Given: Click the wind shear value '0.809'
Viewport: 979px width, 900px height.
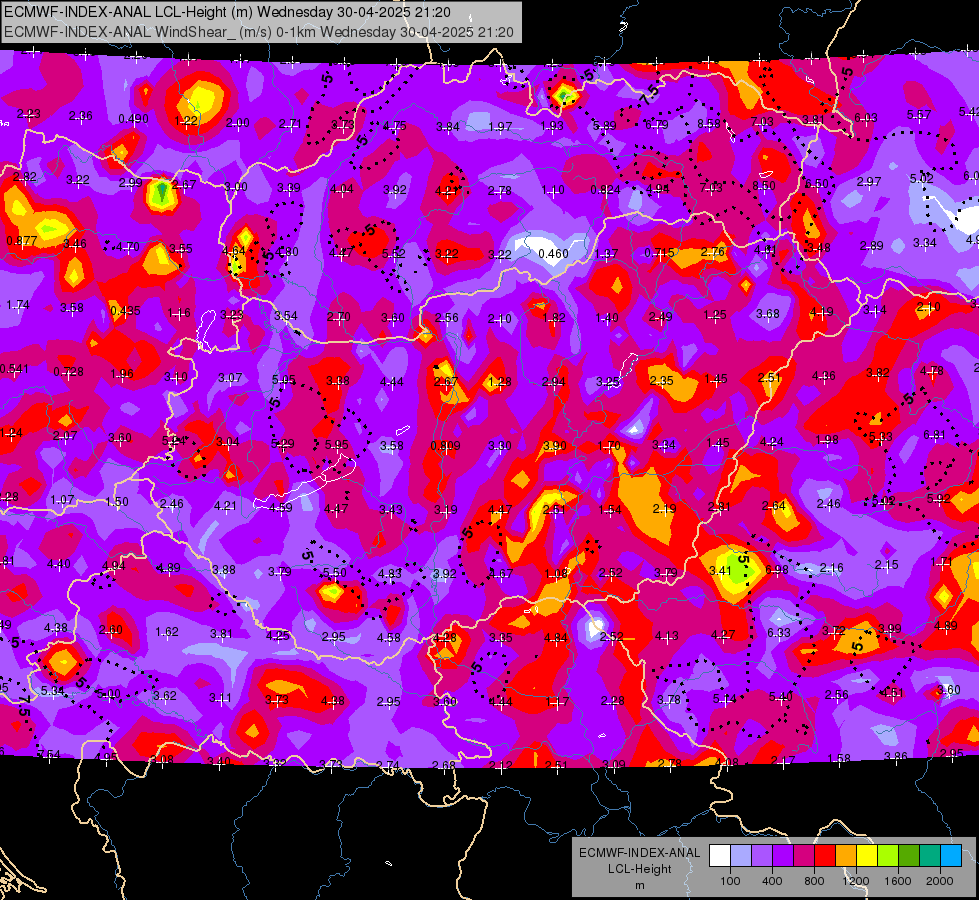Looking at the screenshot, I should 445,445.
